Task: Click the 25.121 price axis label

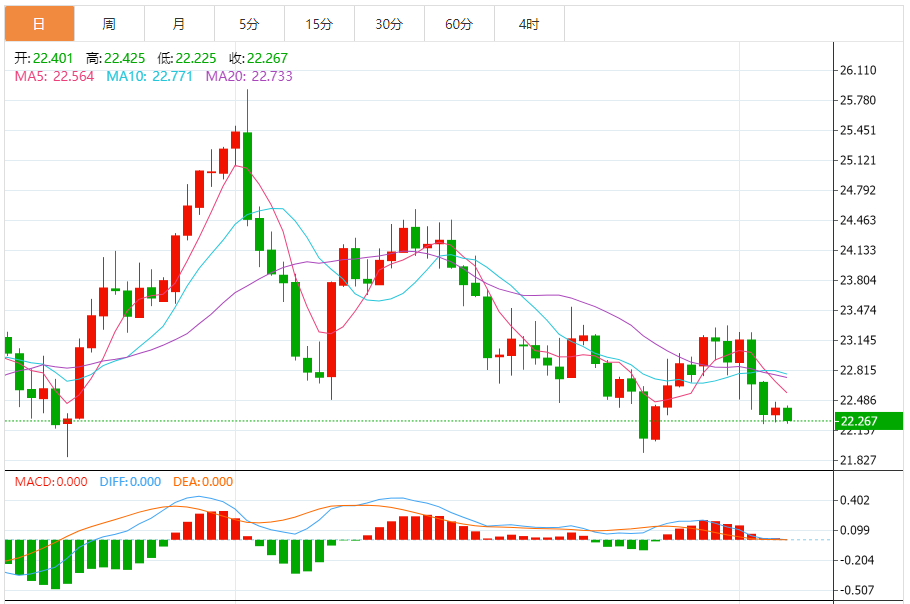Action: (858, 160)
